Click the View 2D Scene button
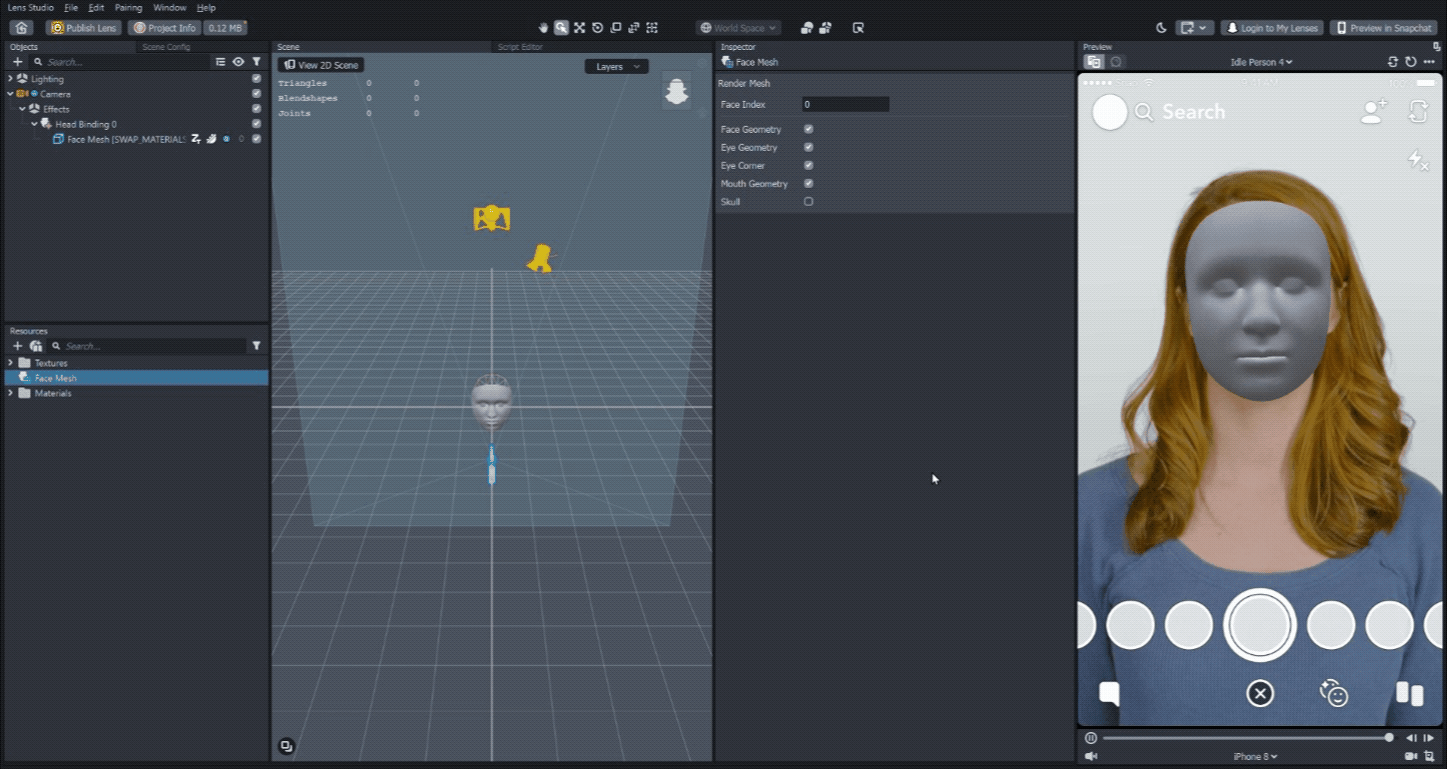 [x=321, y=65]
